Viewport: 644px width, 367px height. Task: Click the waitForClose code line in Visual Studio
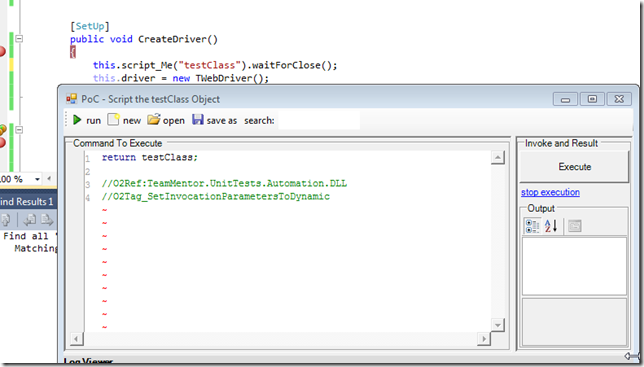[x=215, y=65]
